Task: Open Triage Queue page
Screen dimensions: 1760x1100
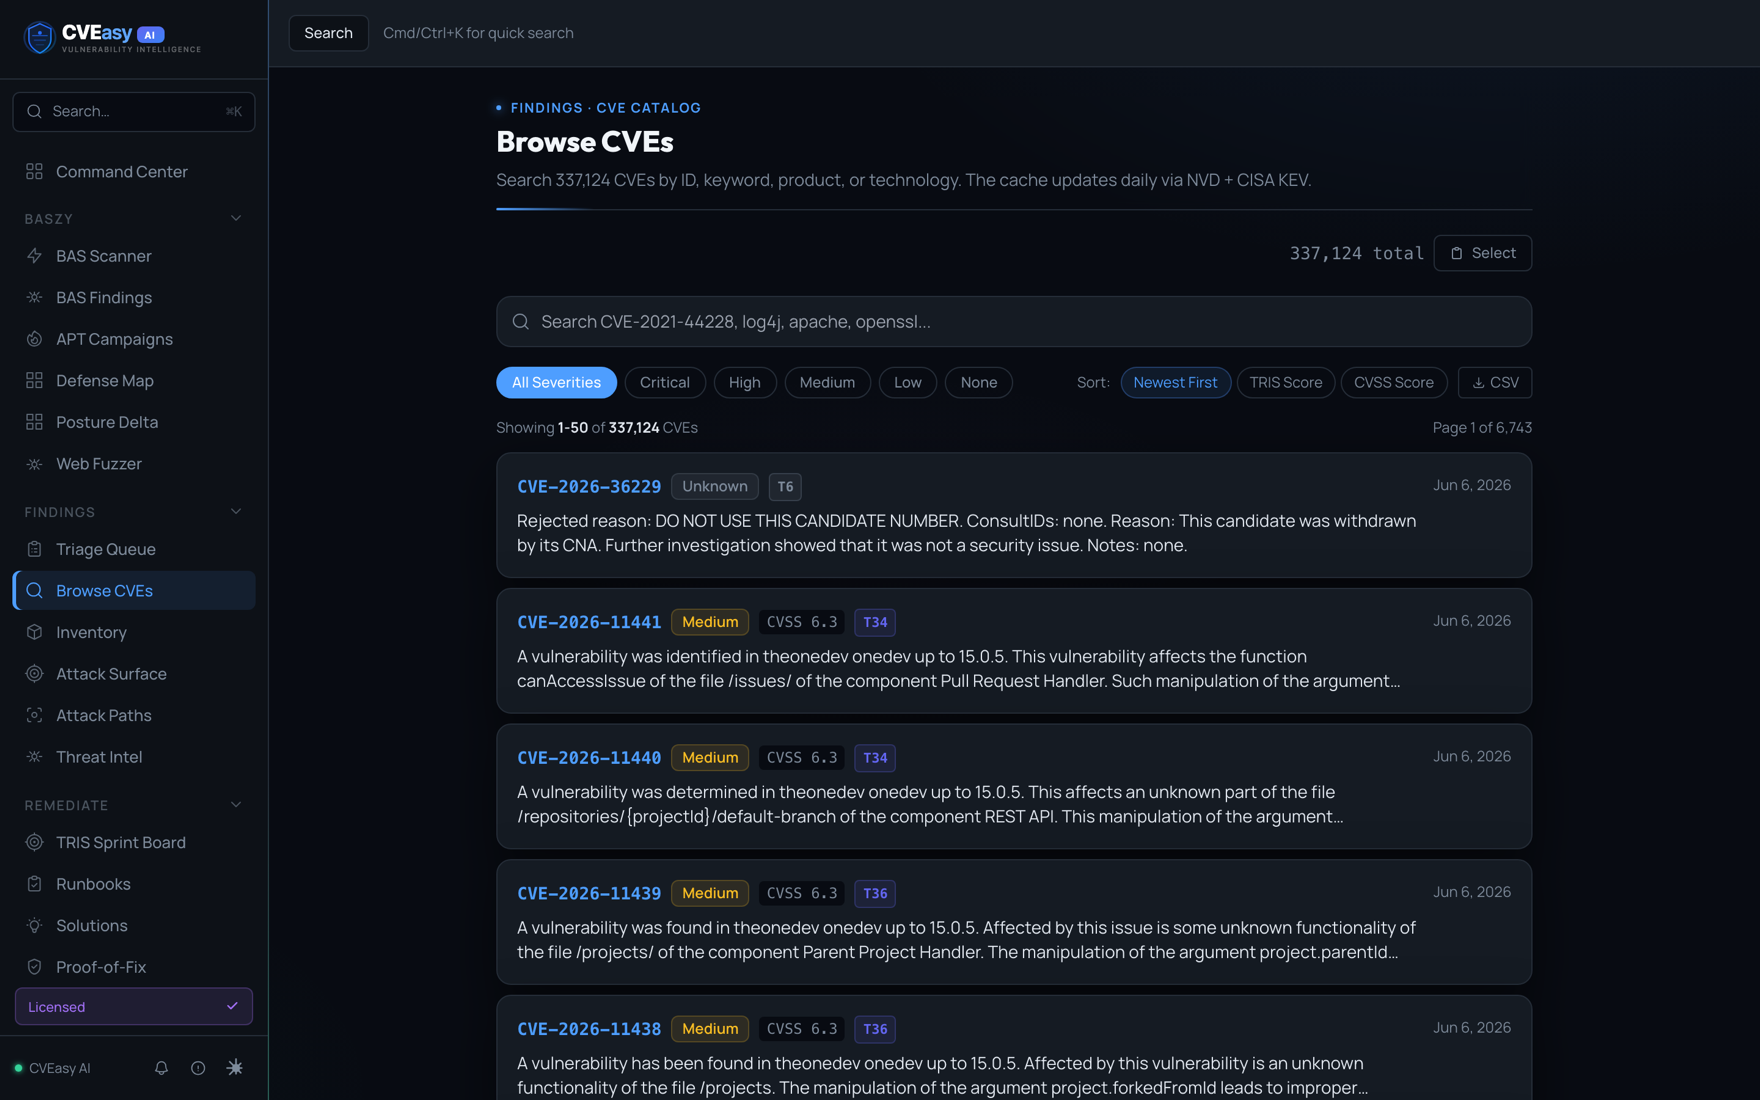Action: (134, 549)
